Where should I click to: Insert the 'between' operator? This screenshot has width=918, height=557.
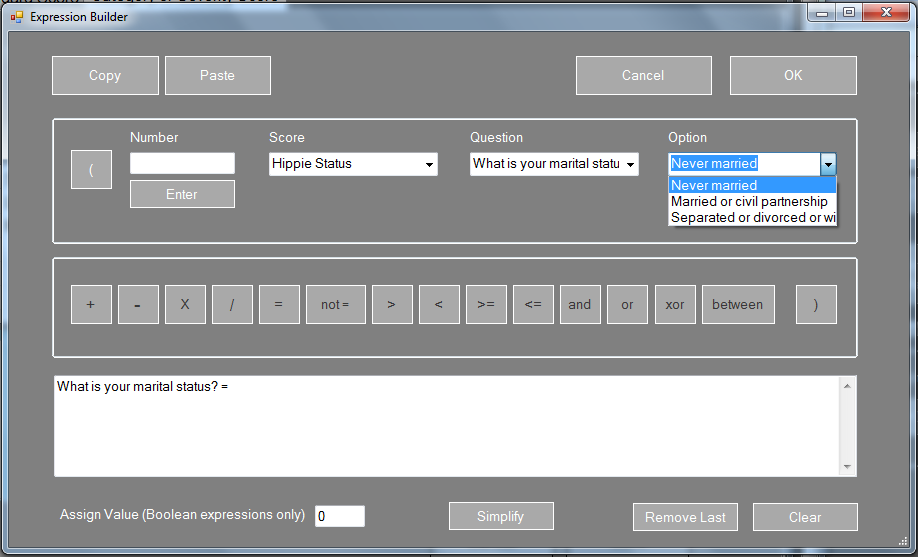click(x=738, y=305)
